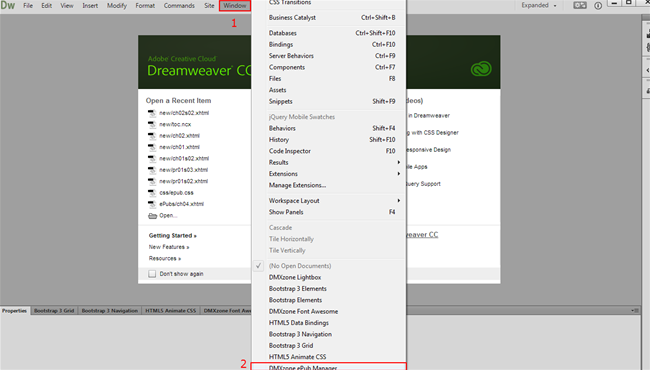650x370 pixels.
Task: Open the Site menu
Action: pos(209,6)
